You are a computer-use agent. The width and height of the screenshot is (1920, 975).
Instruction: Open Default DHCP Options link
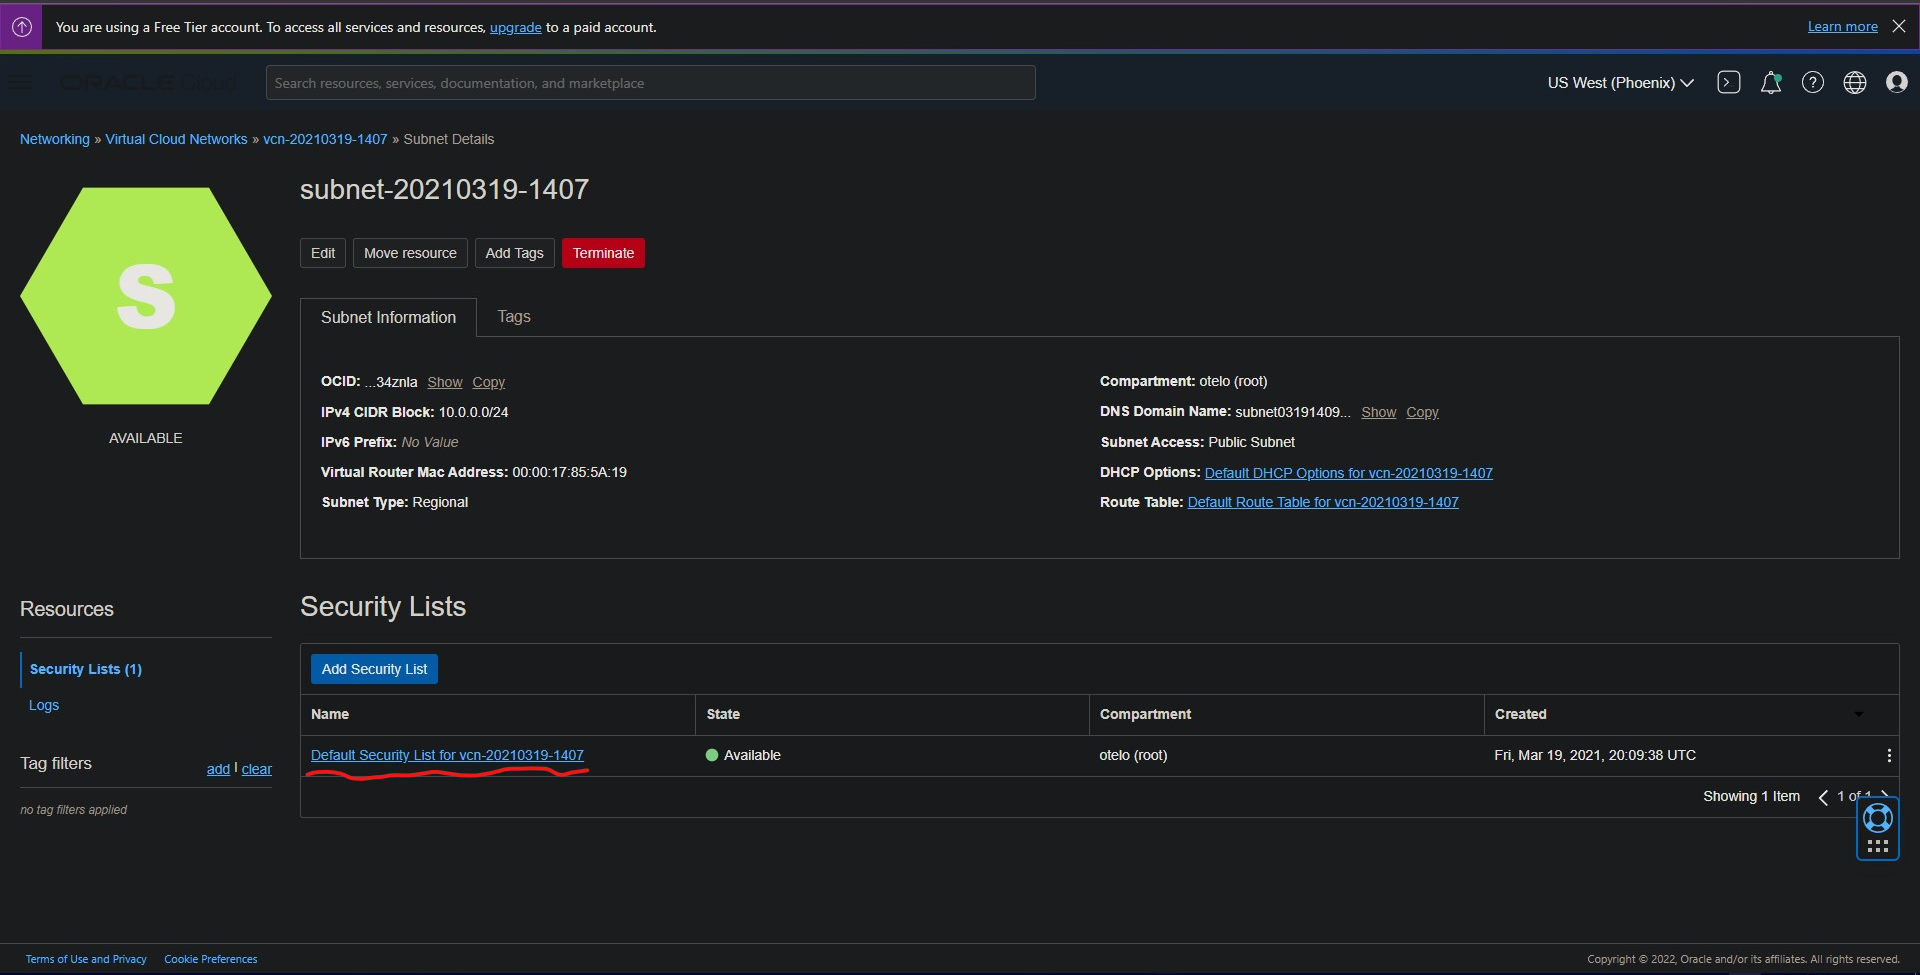pyautogui.click(x=1348, y=473)
